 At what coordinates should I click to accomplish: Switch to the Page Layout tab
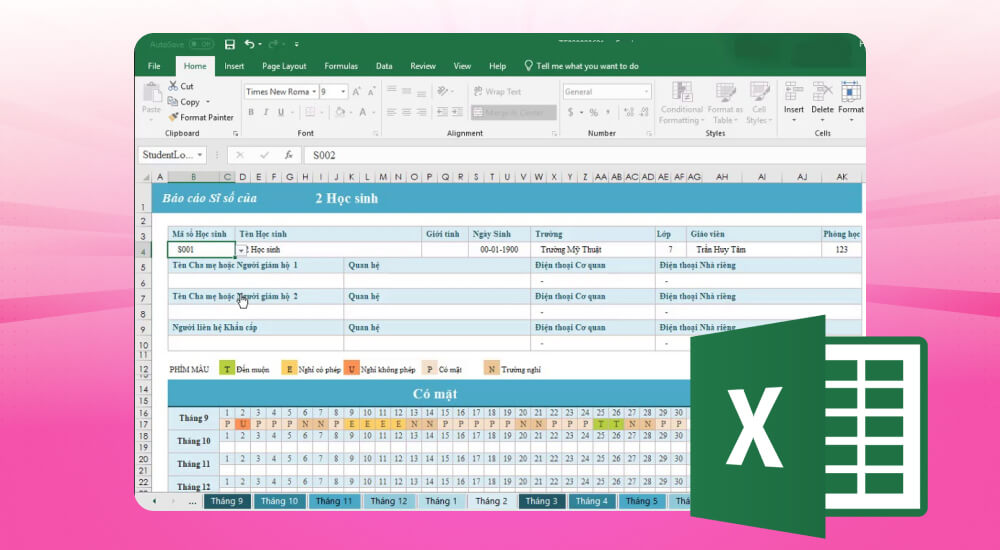point(284,66)
